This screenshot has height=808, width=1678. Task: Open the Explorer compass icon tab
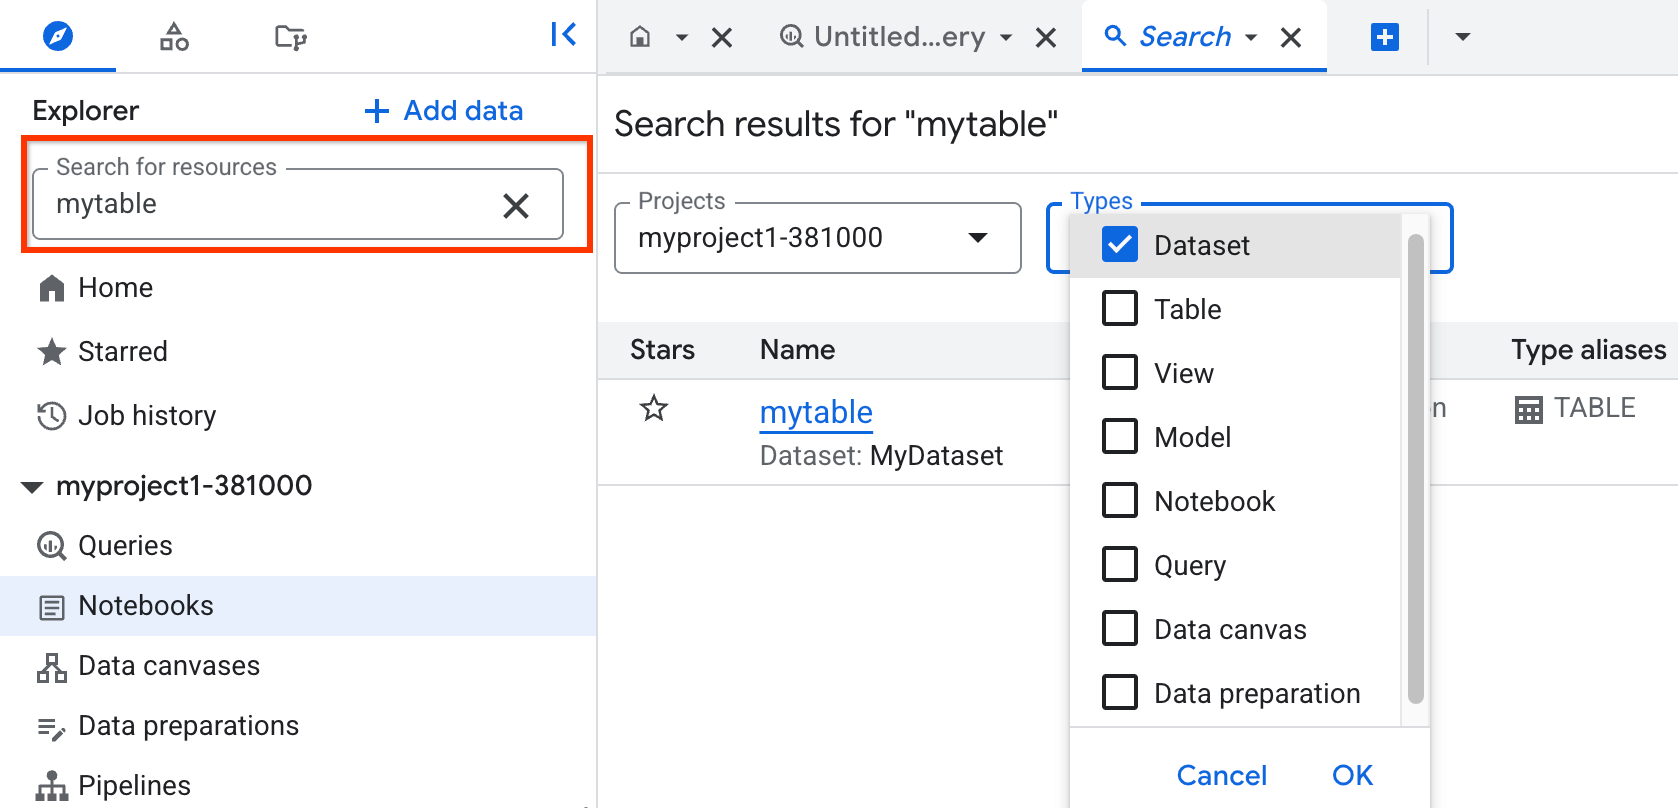coord(58,37)
